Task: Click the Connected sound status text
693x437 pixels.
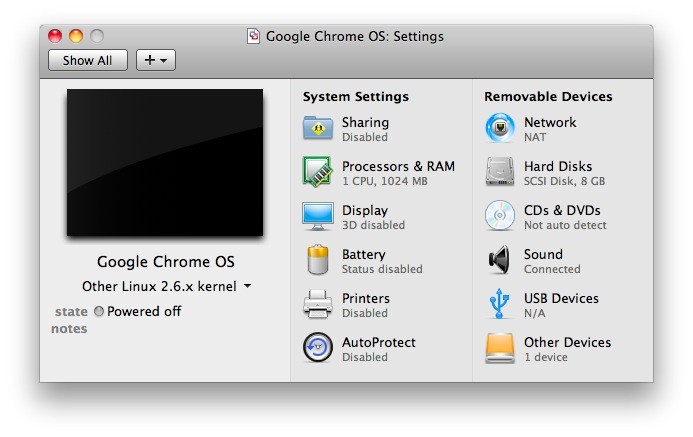Action: pyautogui.click(x=552, y=269)
